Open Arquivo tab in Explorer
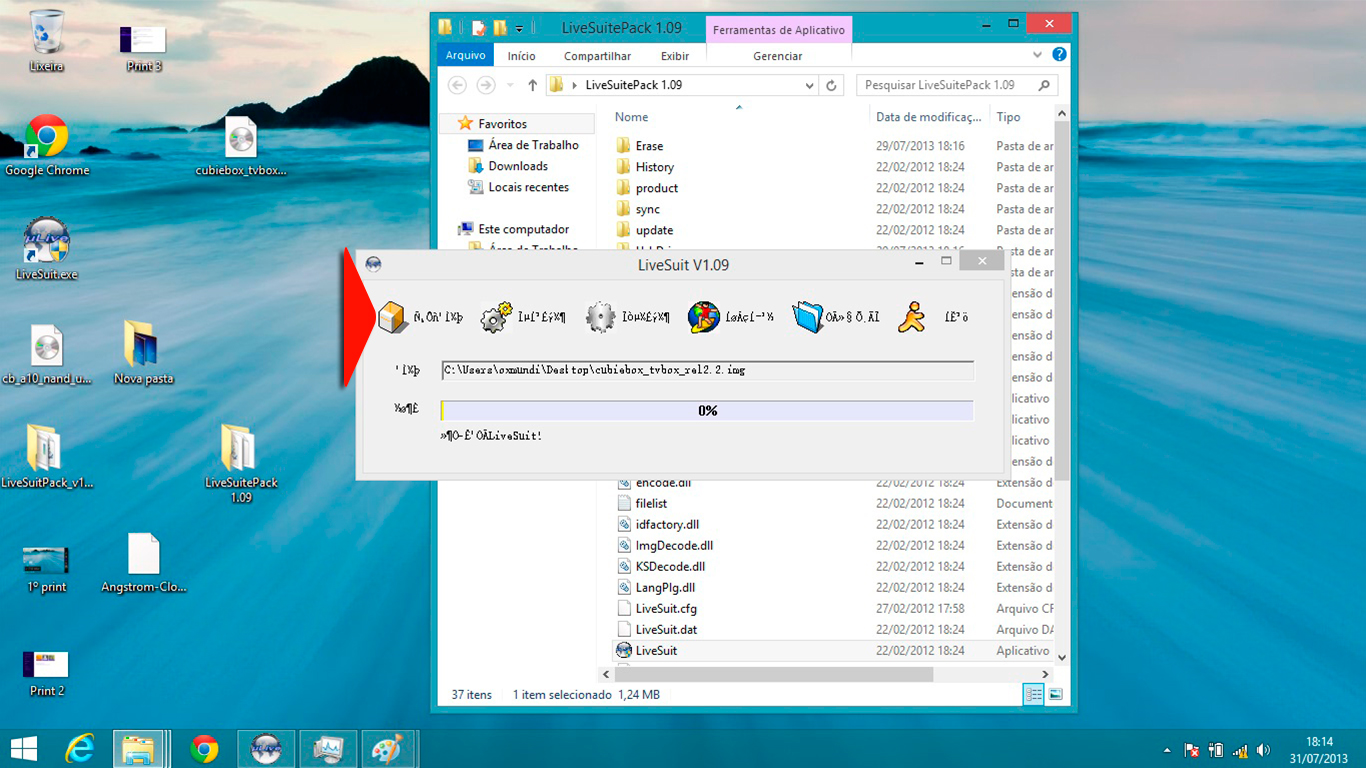The image size is (1366, 768). click(x=465, y=56)
